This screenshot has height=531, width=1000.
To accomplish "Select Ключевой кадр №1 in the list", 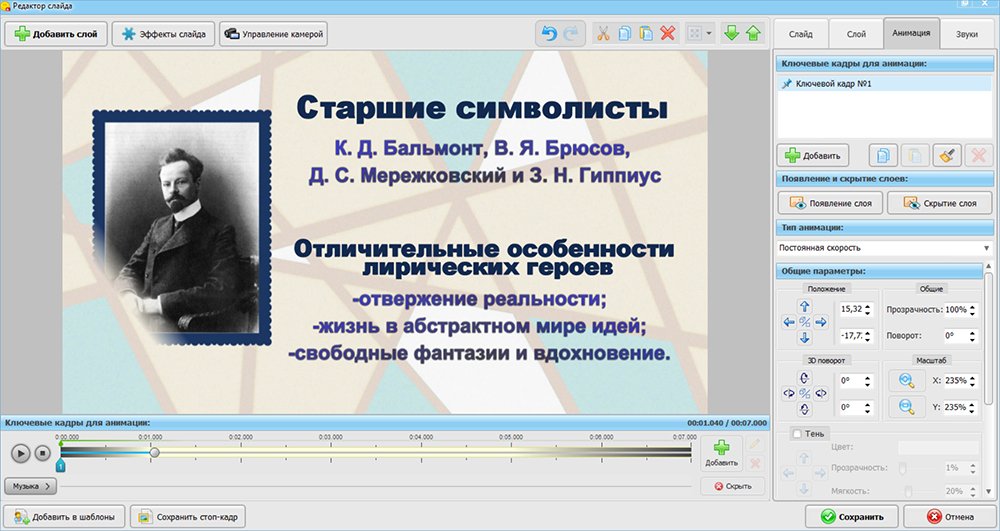I will 834,84.
